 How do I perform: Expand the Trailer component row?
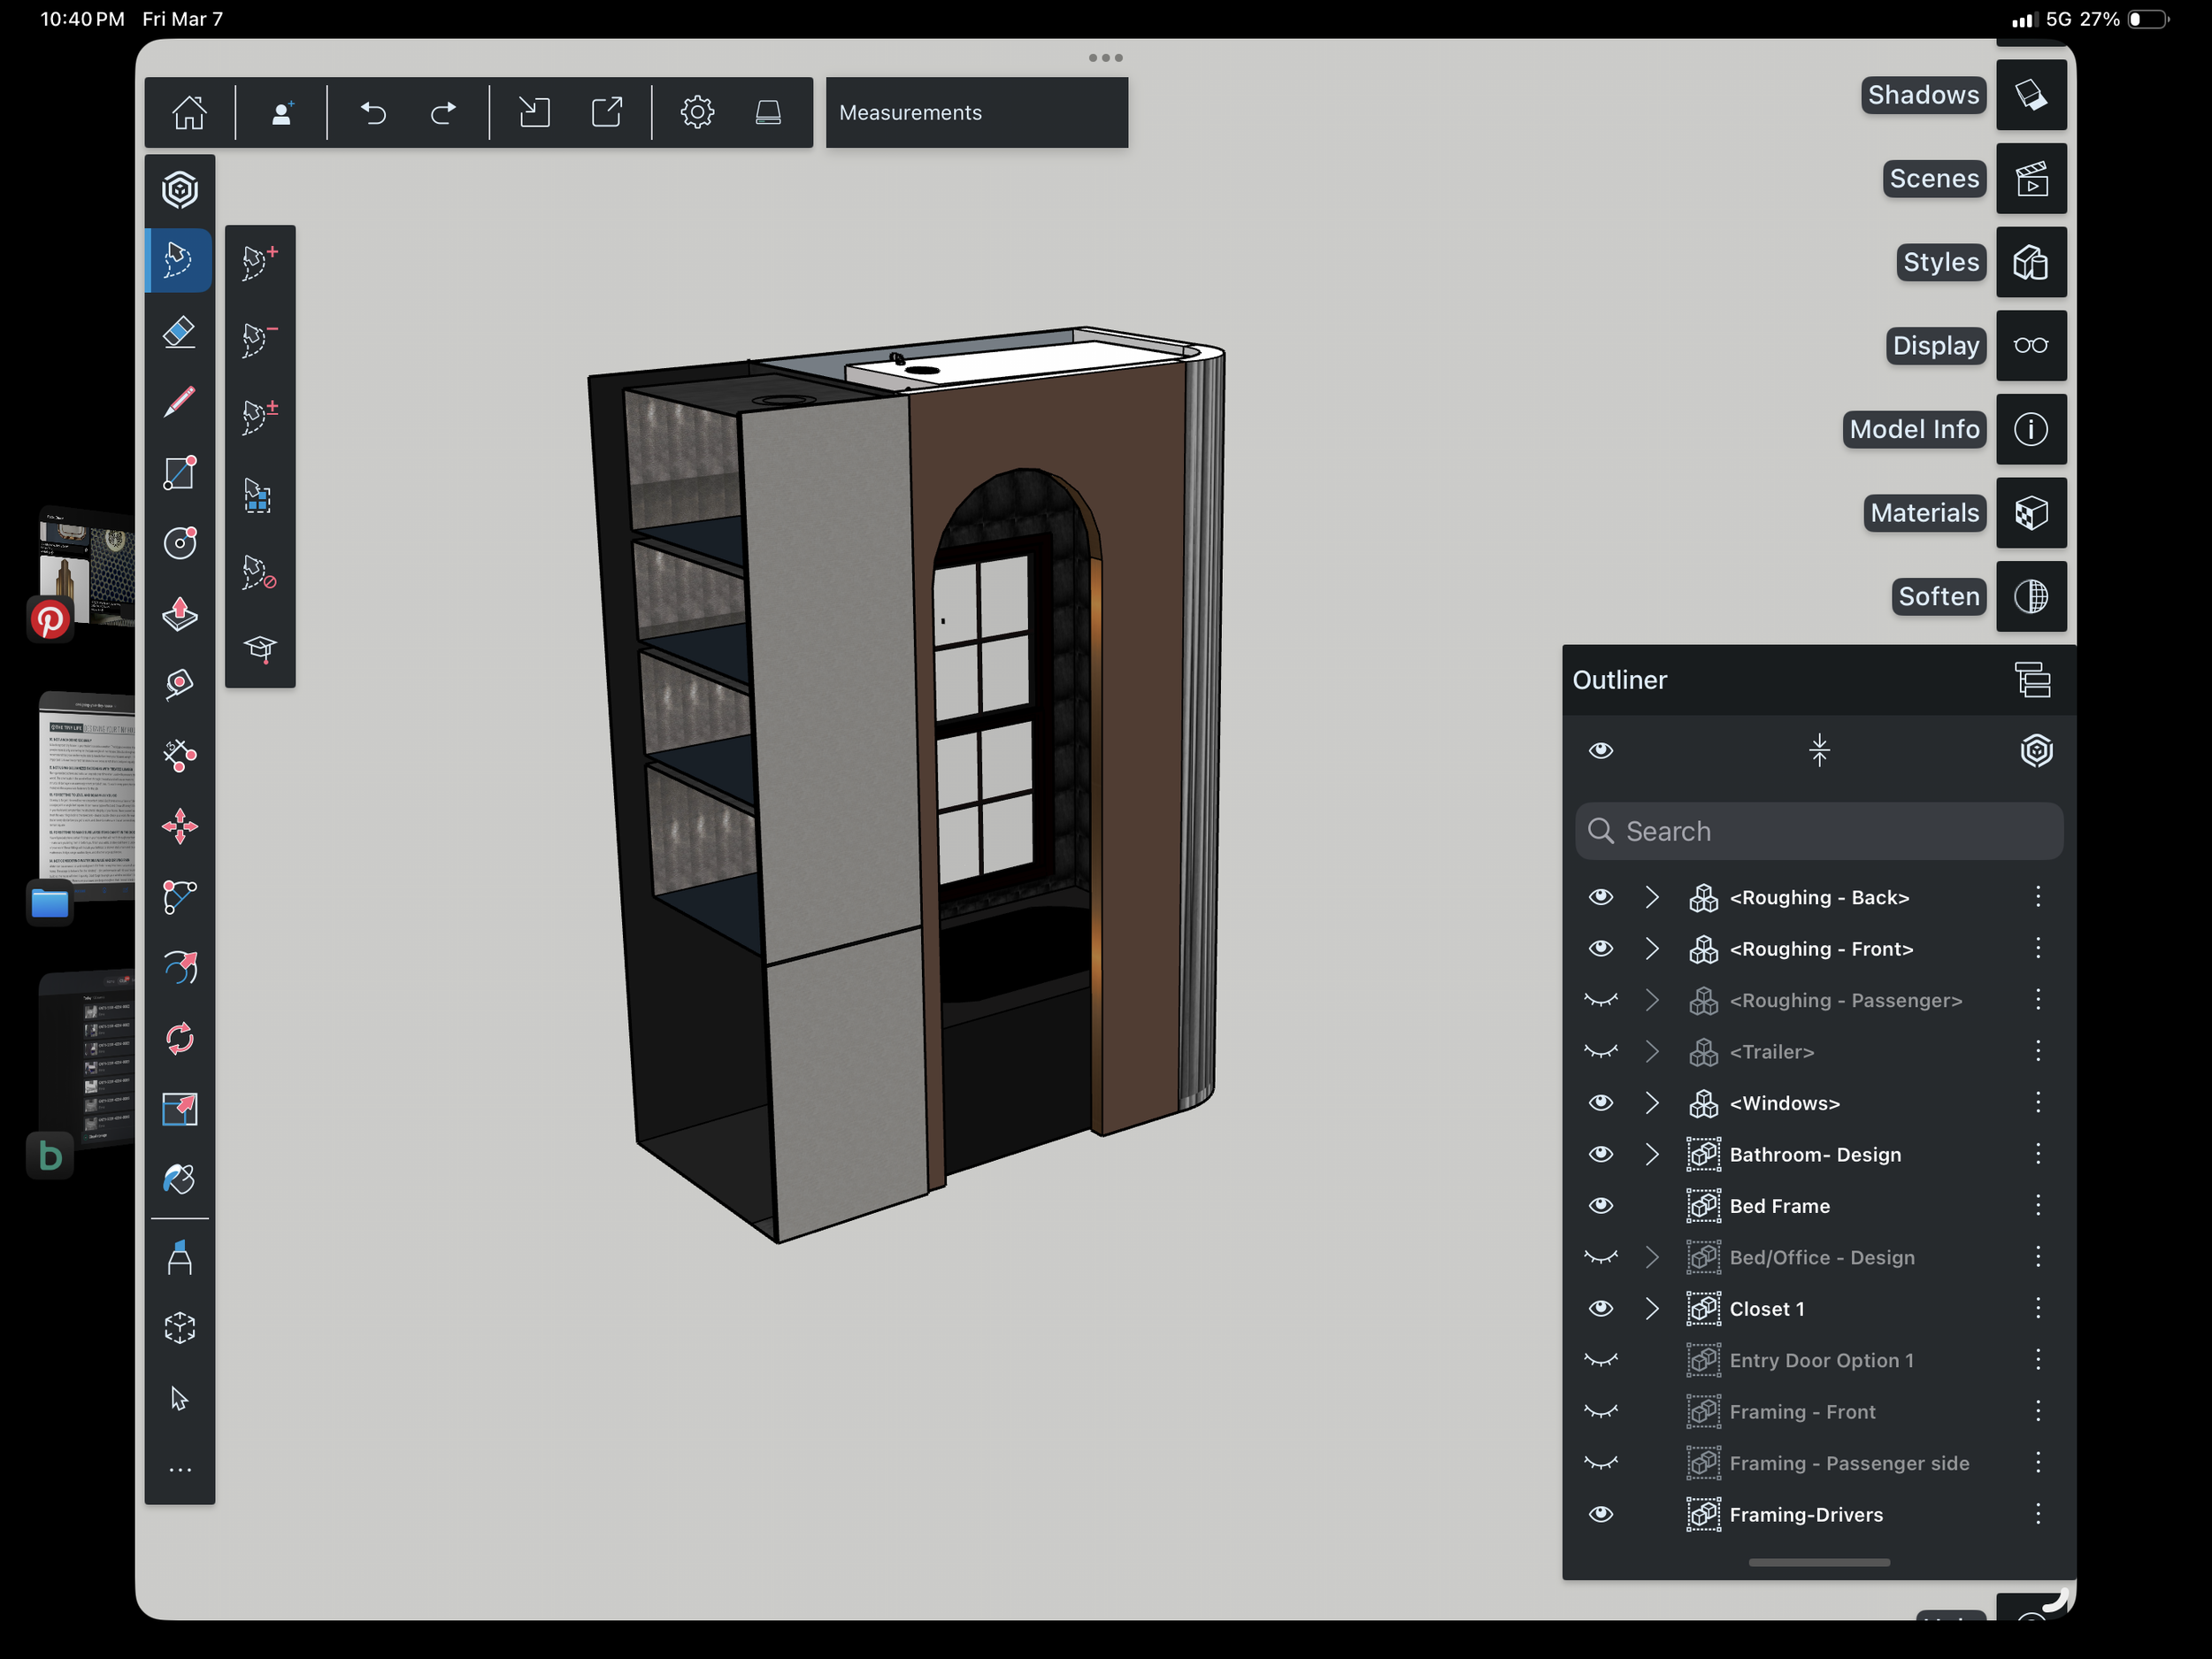click(x=1652, y=1051)
